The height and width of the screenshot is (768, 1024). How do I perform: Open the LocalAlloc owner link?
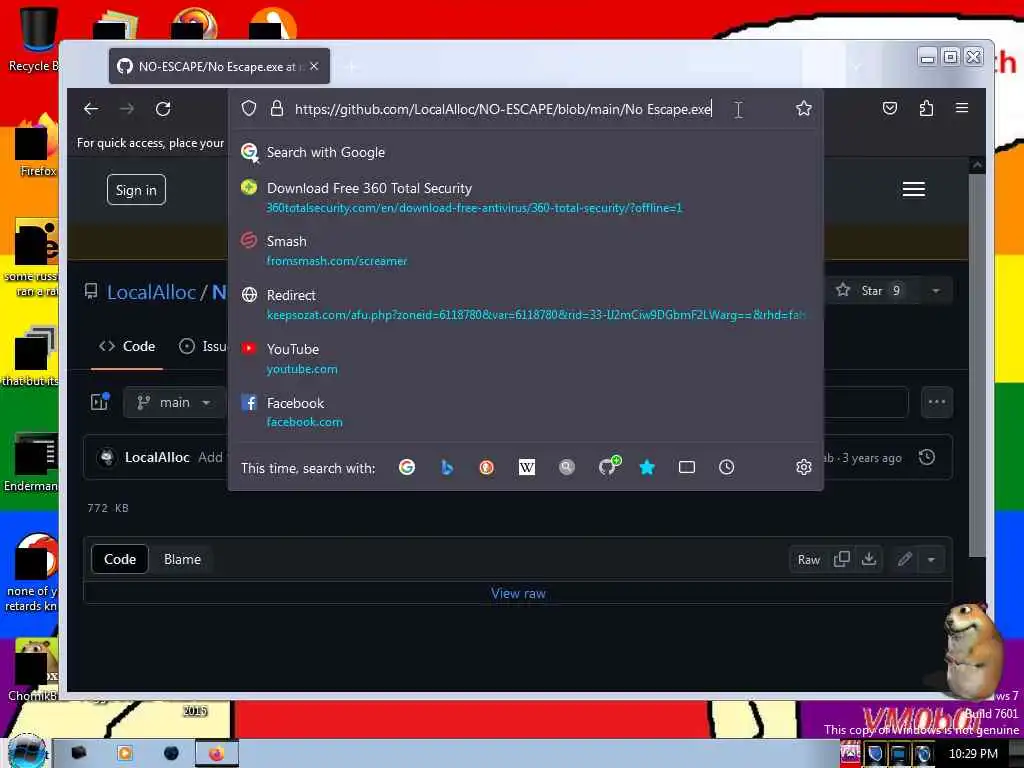coord(152,292)
